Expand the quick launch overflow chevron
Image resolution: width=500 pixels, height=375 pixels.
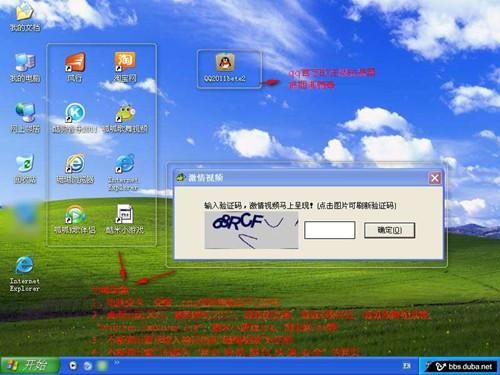(x=117, y=362)
